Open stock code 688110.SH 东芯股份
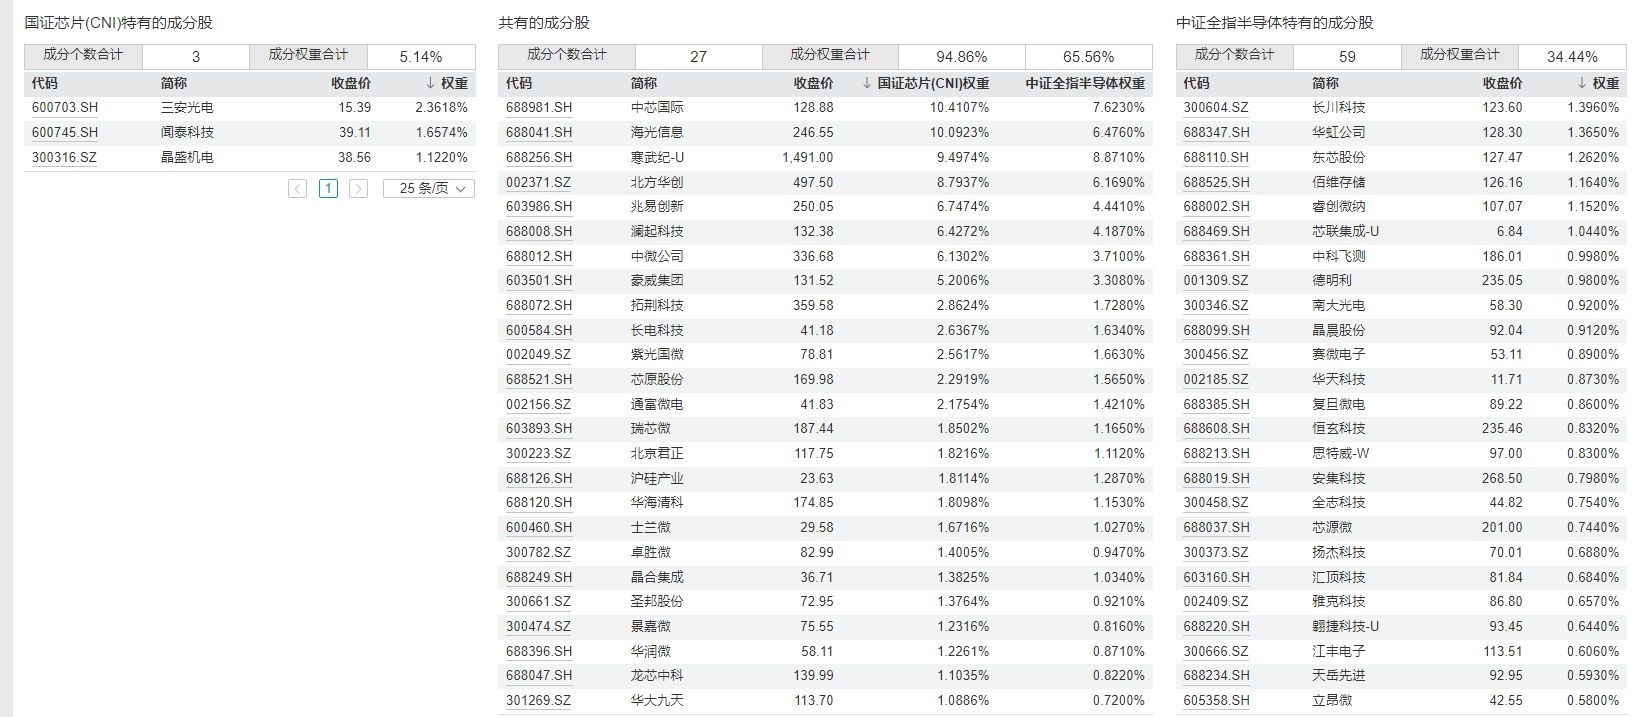This screenshot has width=1638, height=717. coord(1216,157)
